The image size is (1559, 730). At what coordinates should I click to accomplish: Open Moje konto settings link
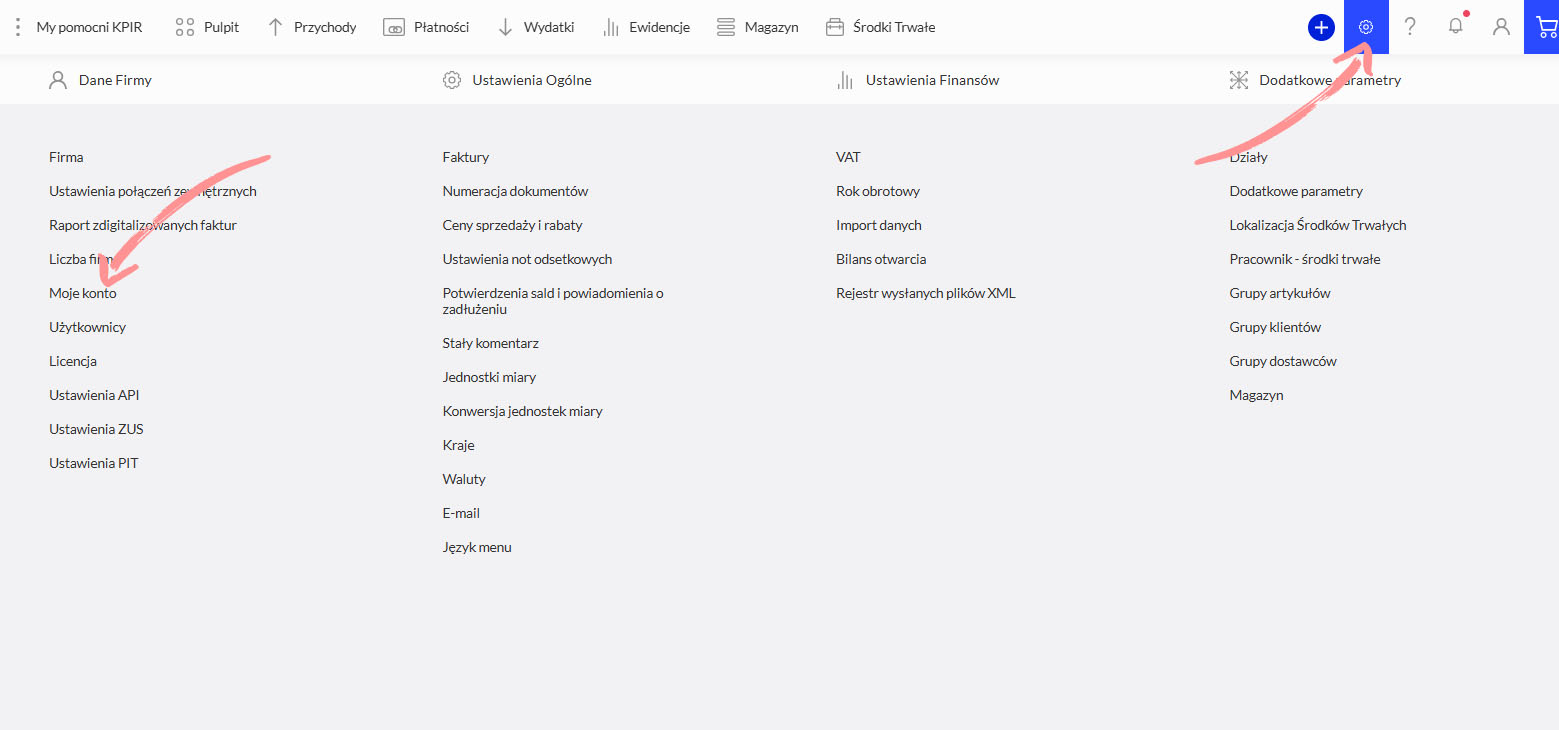82,293
